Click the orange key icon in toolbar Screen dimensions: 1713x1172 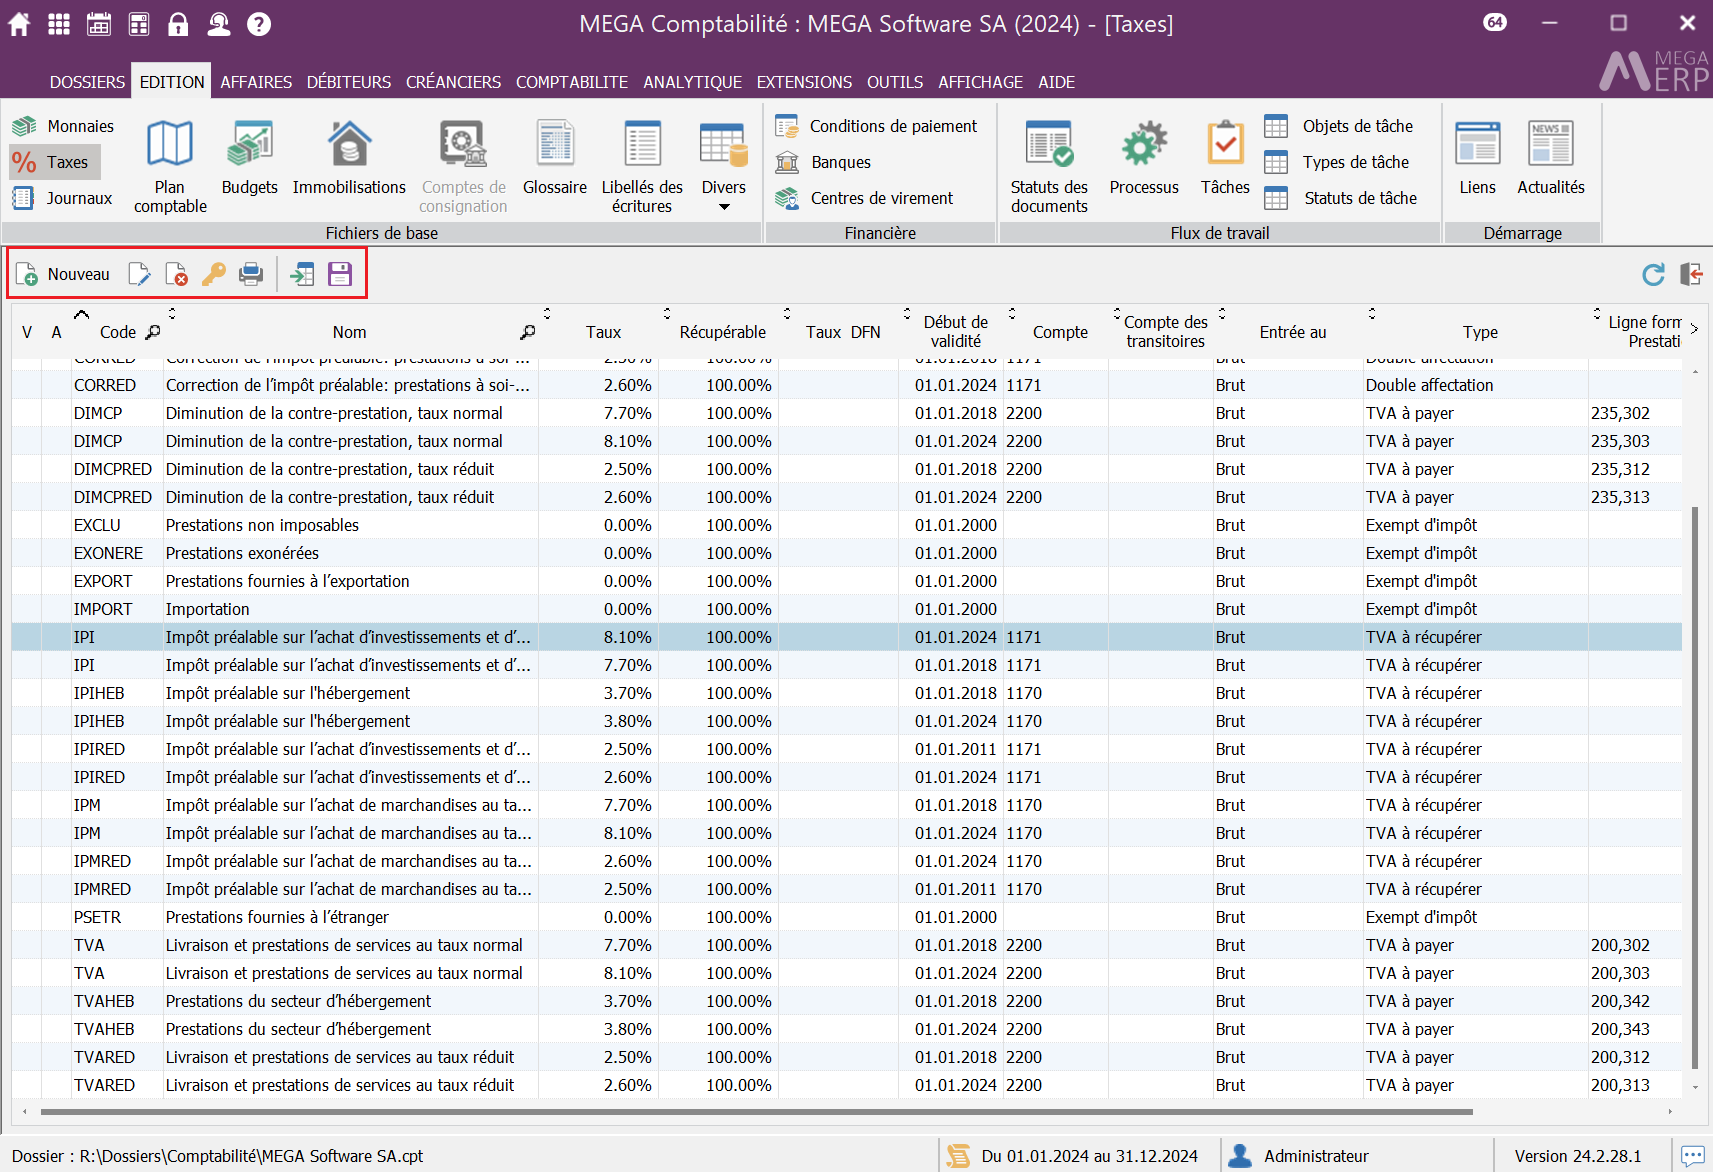coord(213,274)
